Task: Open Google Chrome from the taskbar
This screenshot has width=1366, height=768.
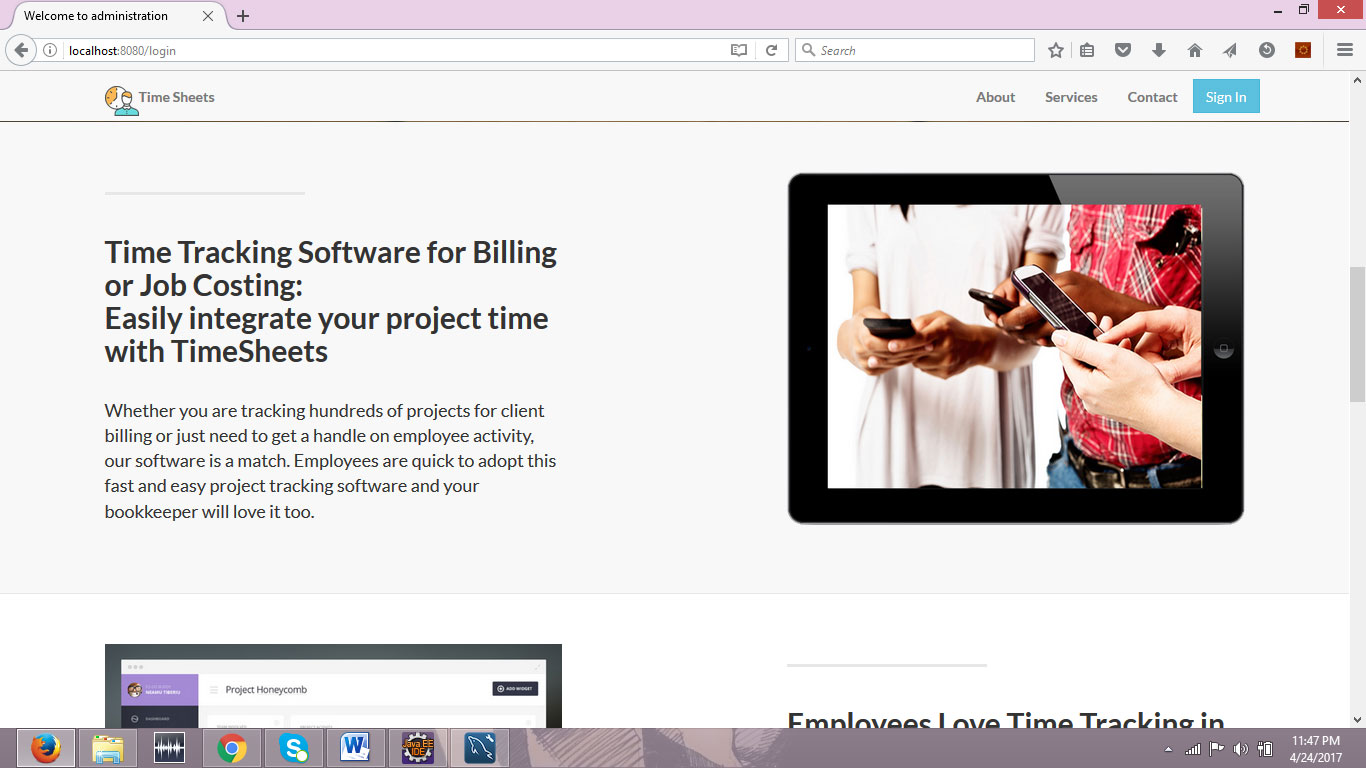Action: pyautogui.click(x=232, y=748)
